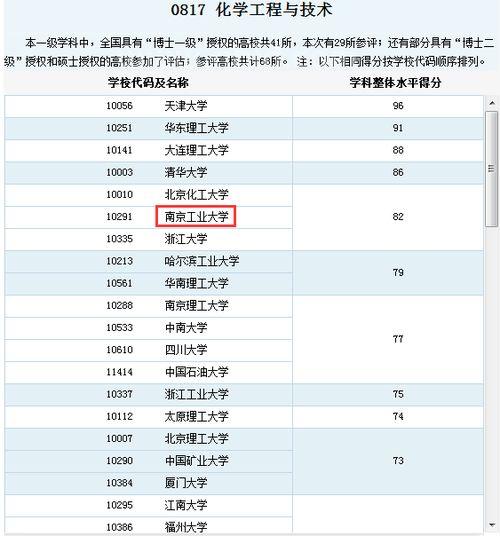Click school code 10610
Viewport: 500px width, 536px height.
point(119,350)
